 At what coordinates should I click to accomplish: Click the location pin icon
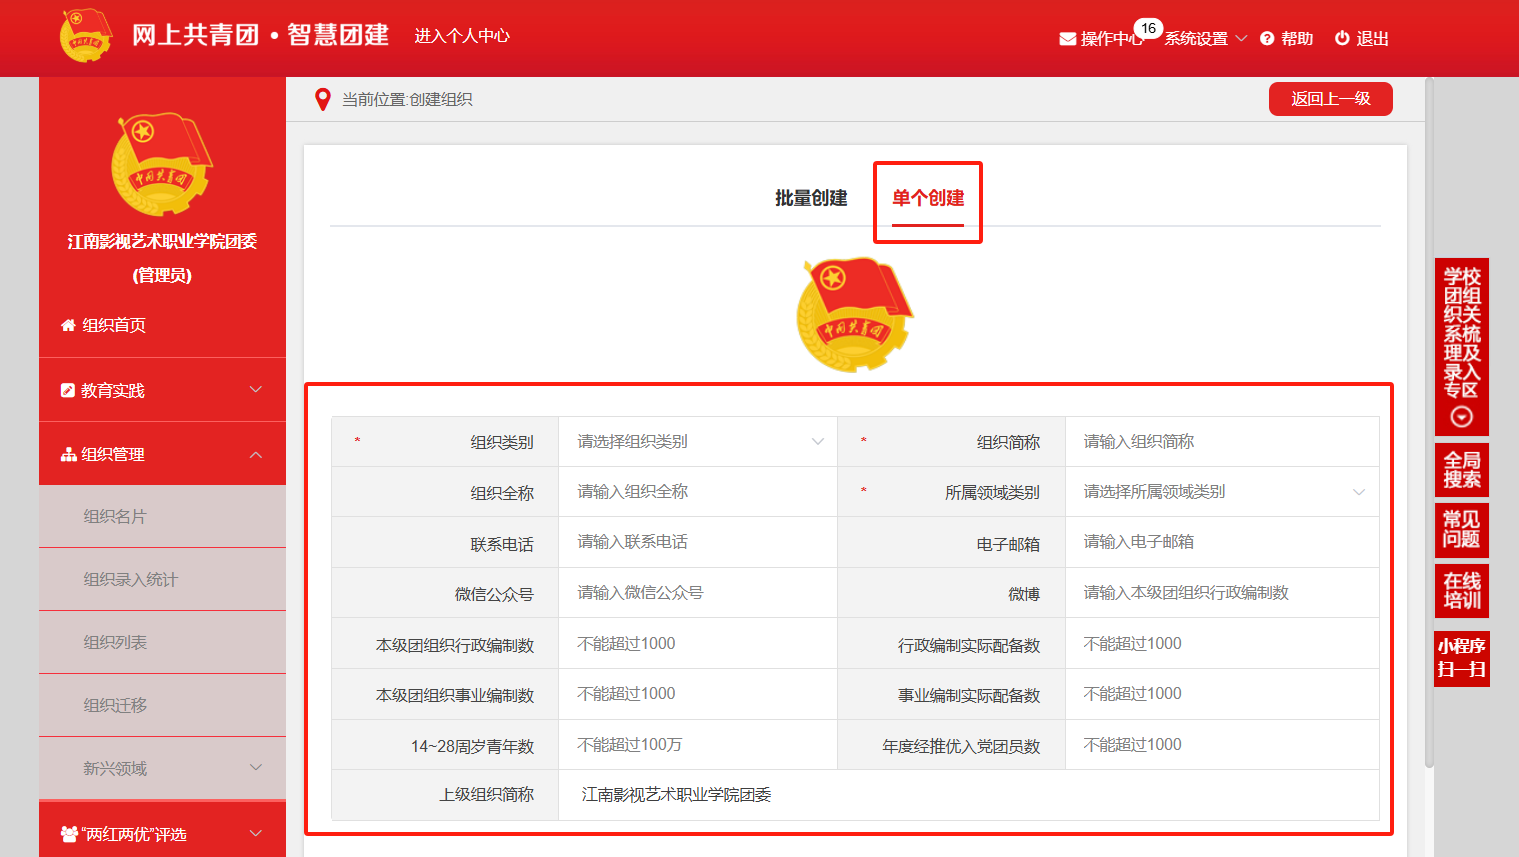coord(322,100)
